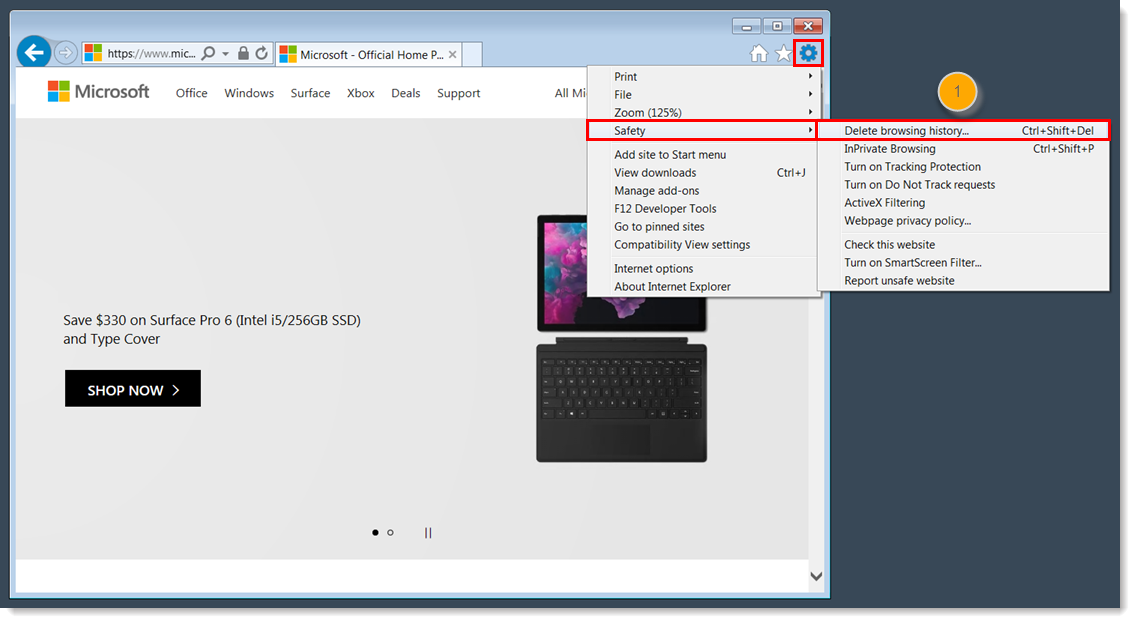The width and height of the screenshot is (1135, 623).
Task: Select the Microsoft - Official Home Page tab
Action: point(368,54)
